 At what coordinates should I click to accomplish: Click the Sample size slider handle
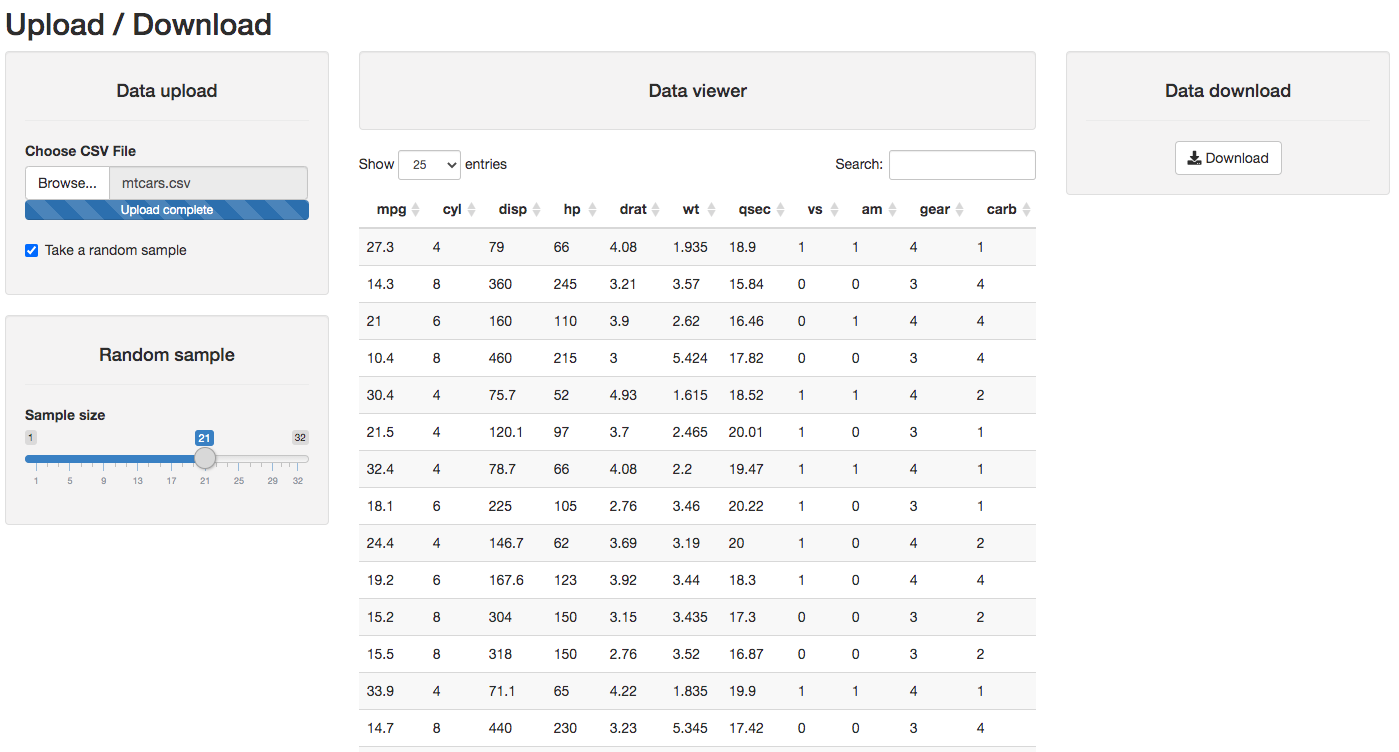205,458
